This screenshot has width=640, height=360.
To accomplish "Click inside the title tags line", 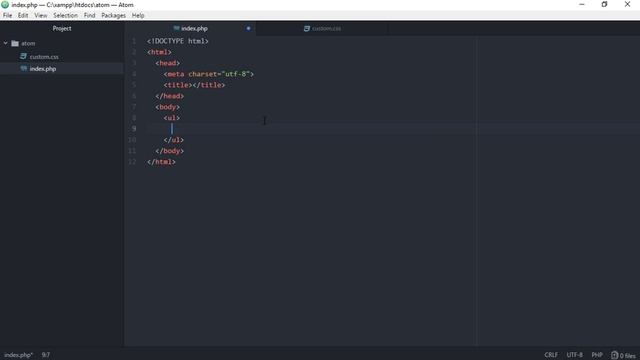I will point(194,85).
